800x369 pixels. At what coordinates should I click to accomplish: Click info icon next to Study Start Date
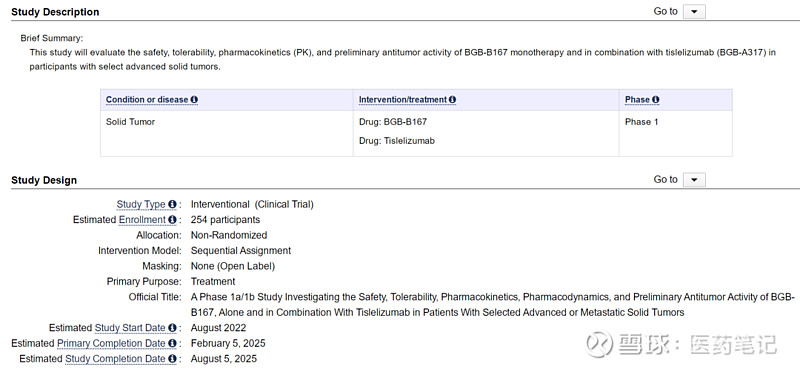(172, 328)
